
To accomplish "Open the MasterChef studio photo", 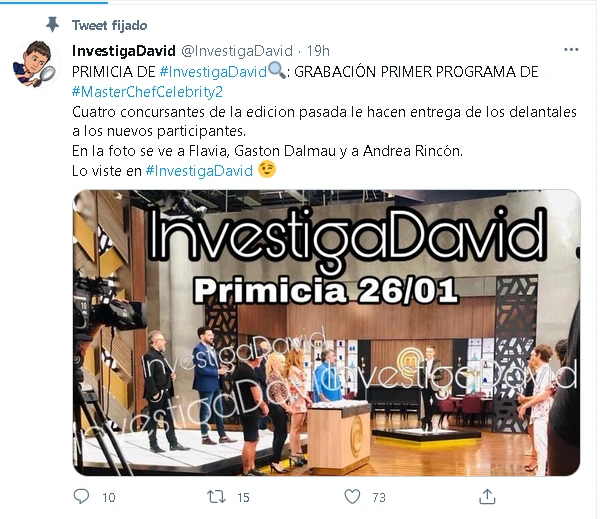I will [326, 333].
